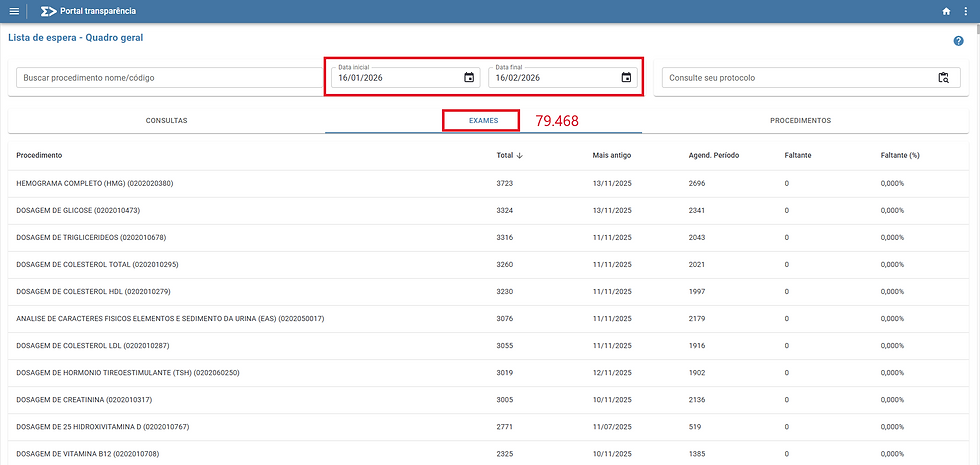
Task: Click scheduled value 1385
Action: [697, 454]
